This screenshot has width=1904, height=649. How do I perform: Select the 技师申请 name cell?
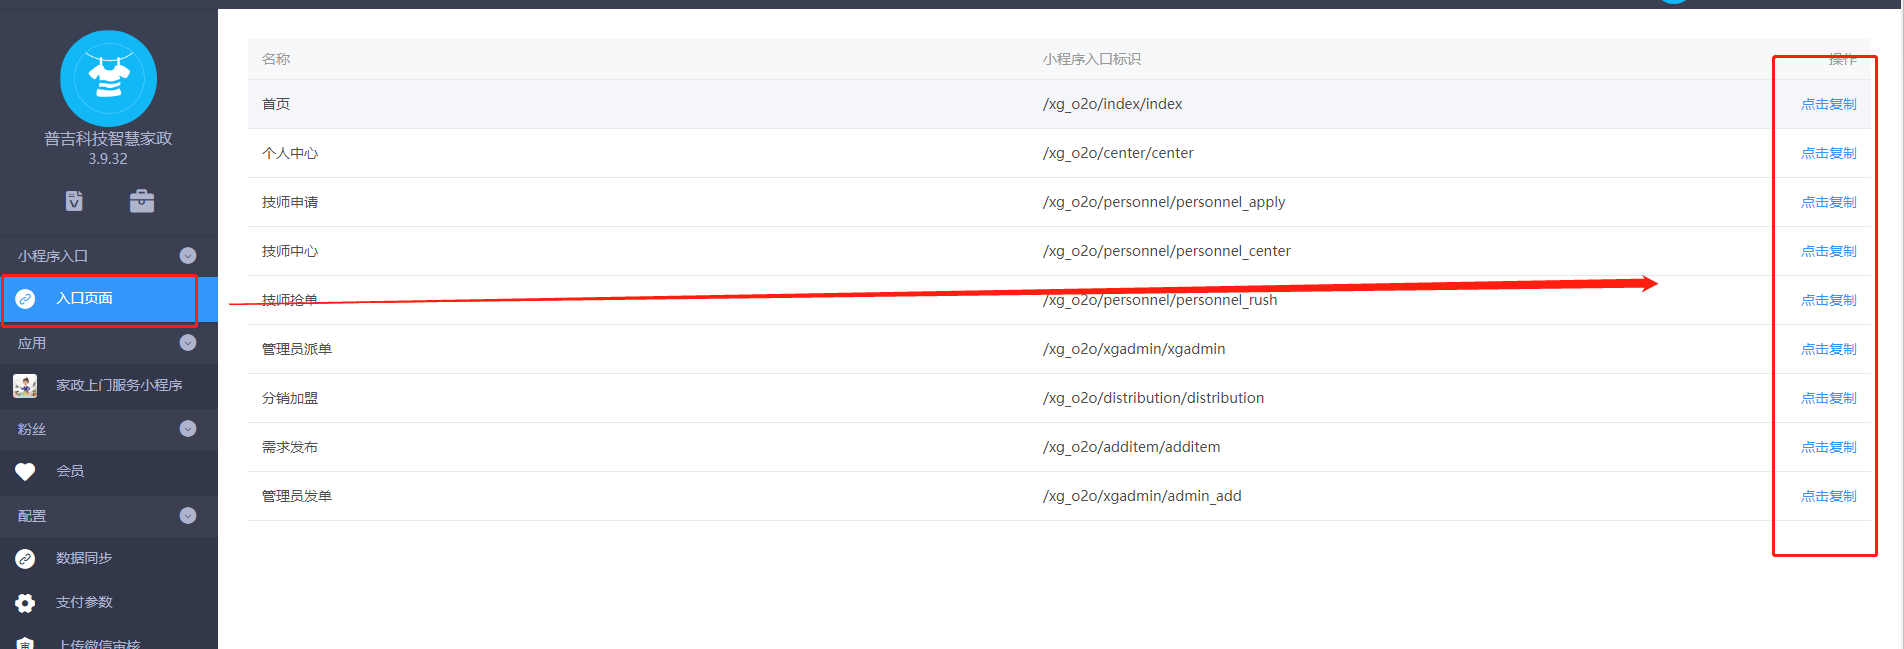pos(290,202)
